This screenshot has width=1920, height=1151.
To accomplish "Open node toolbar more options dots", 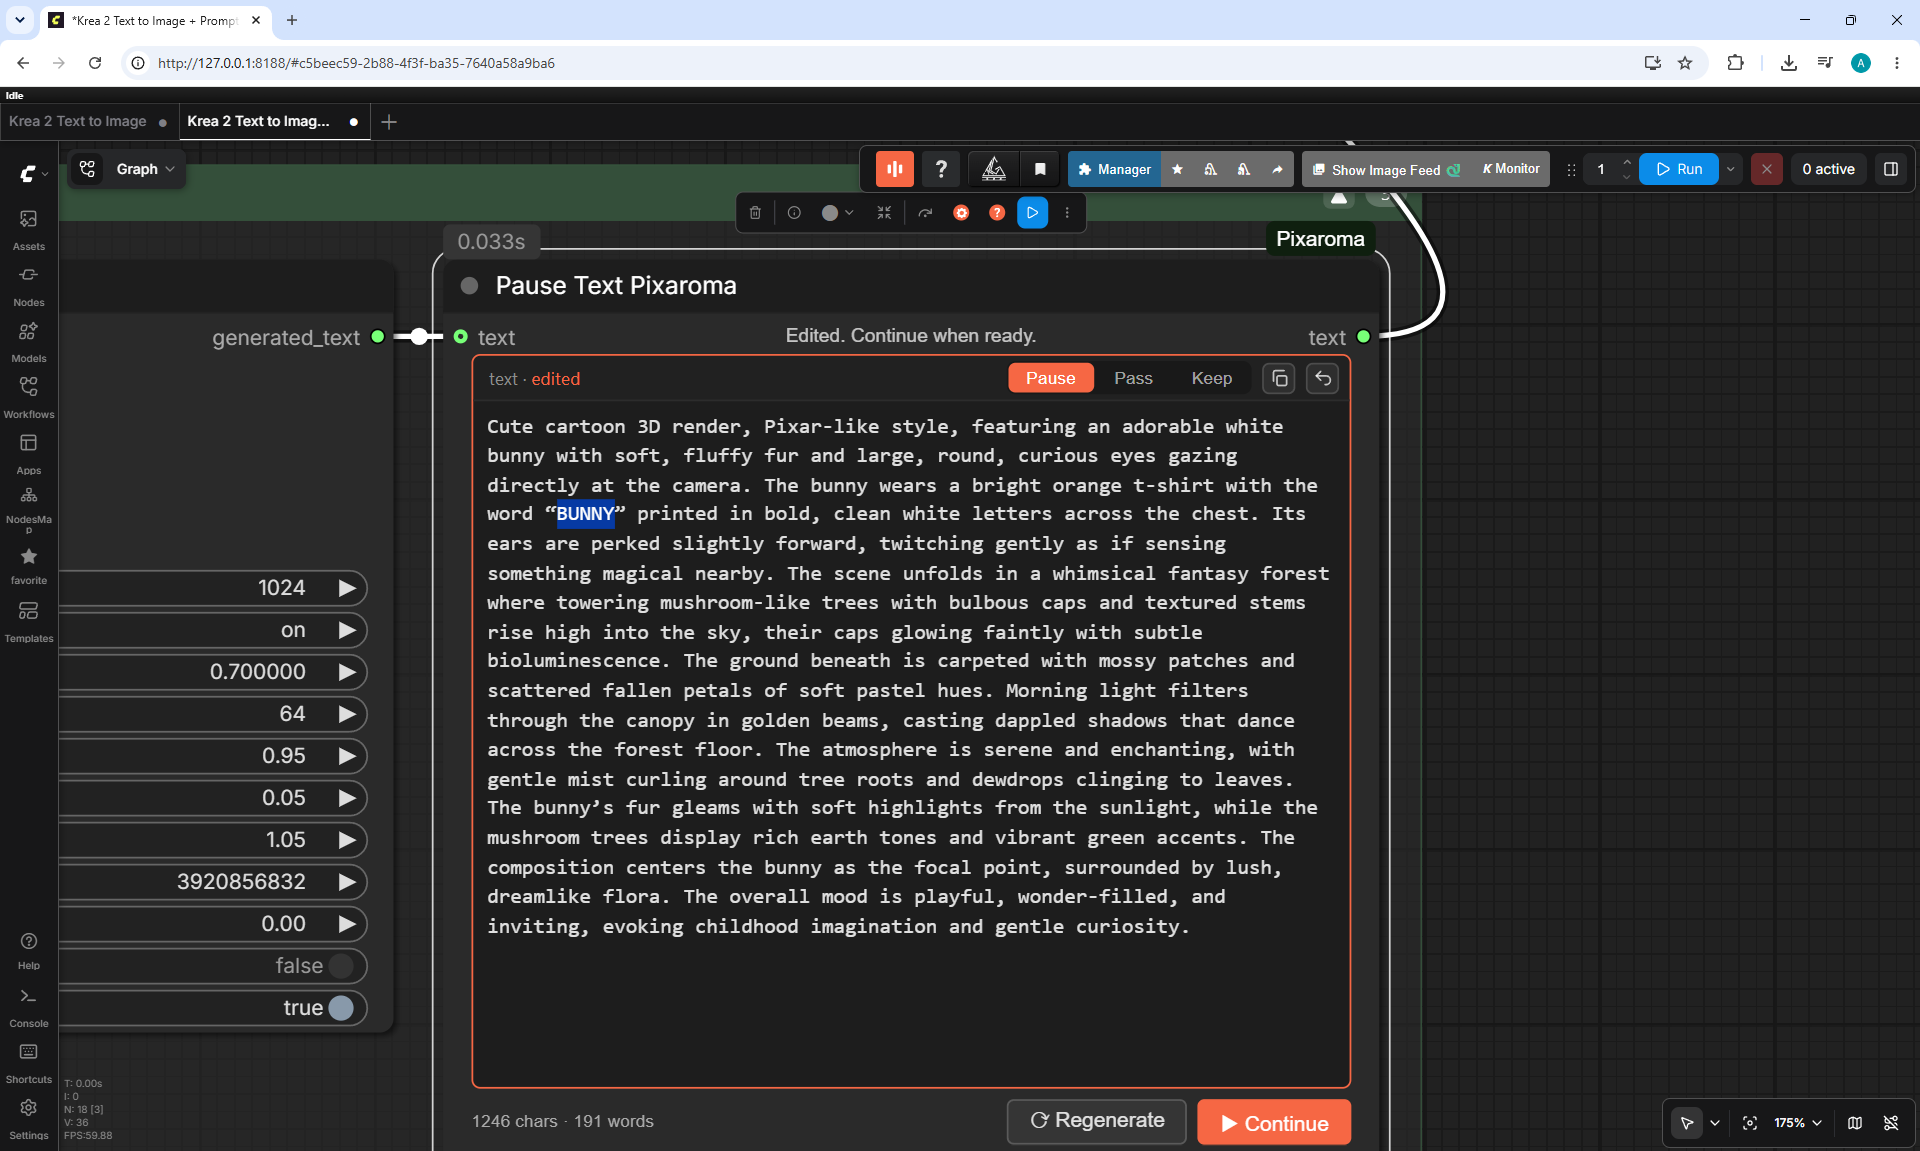I will (x=1067, y=213).
